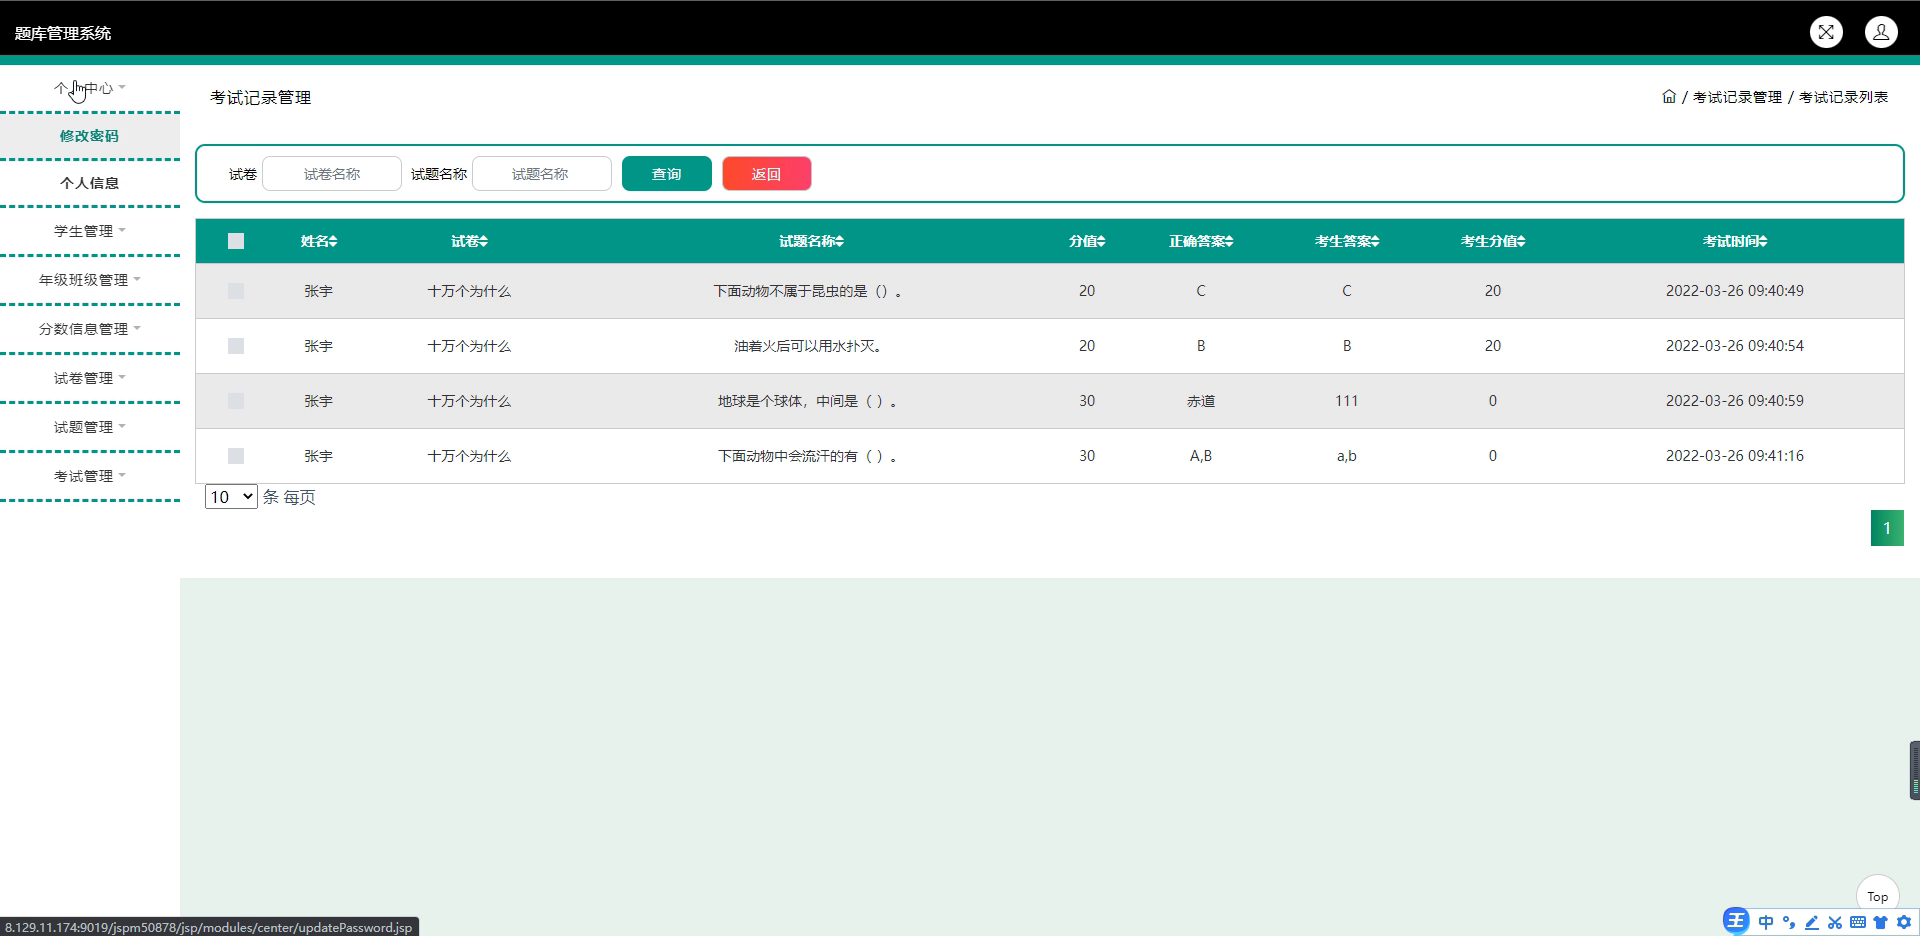Toggle the select-all checkbox in table header

[236, 241]
